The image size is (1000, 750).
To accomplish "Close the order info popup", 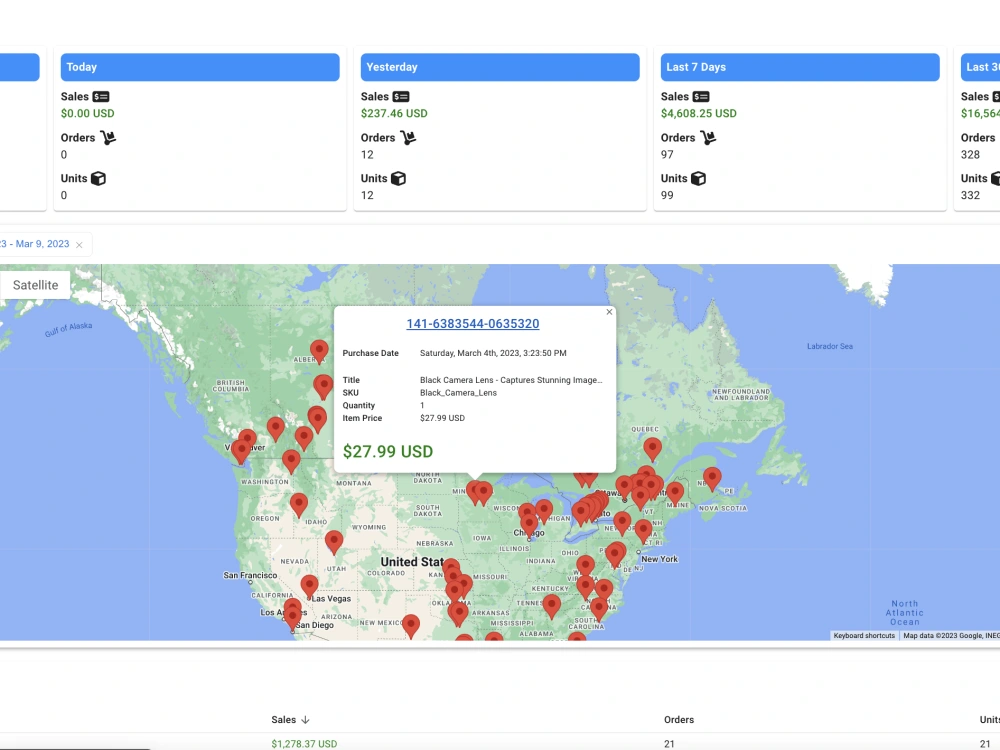I will pos(609,311).
